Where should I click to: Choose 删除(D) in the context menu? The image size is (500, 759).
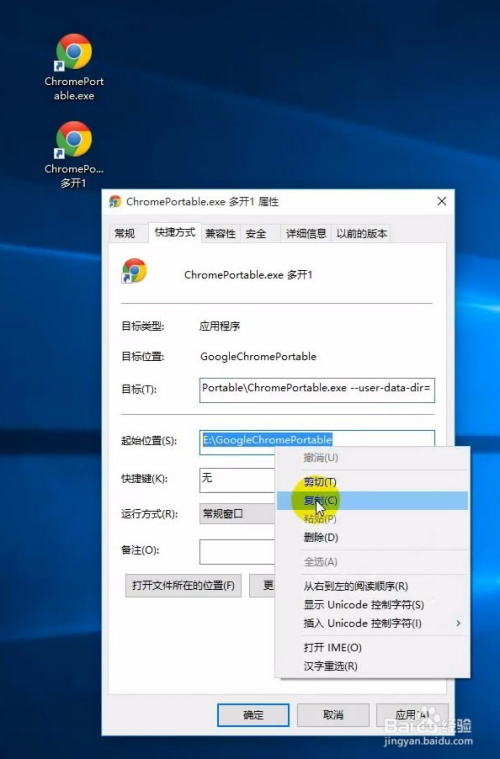[372, 537]
